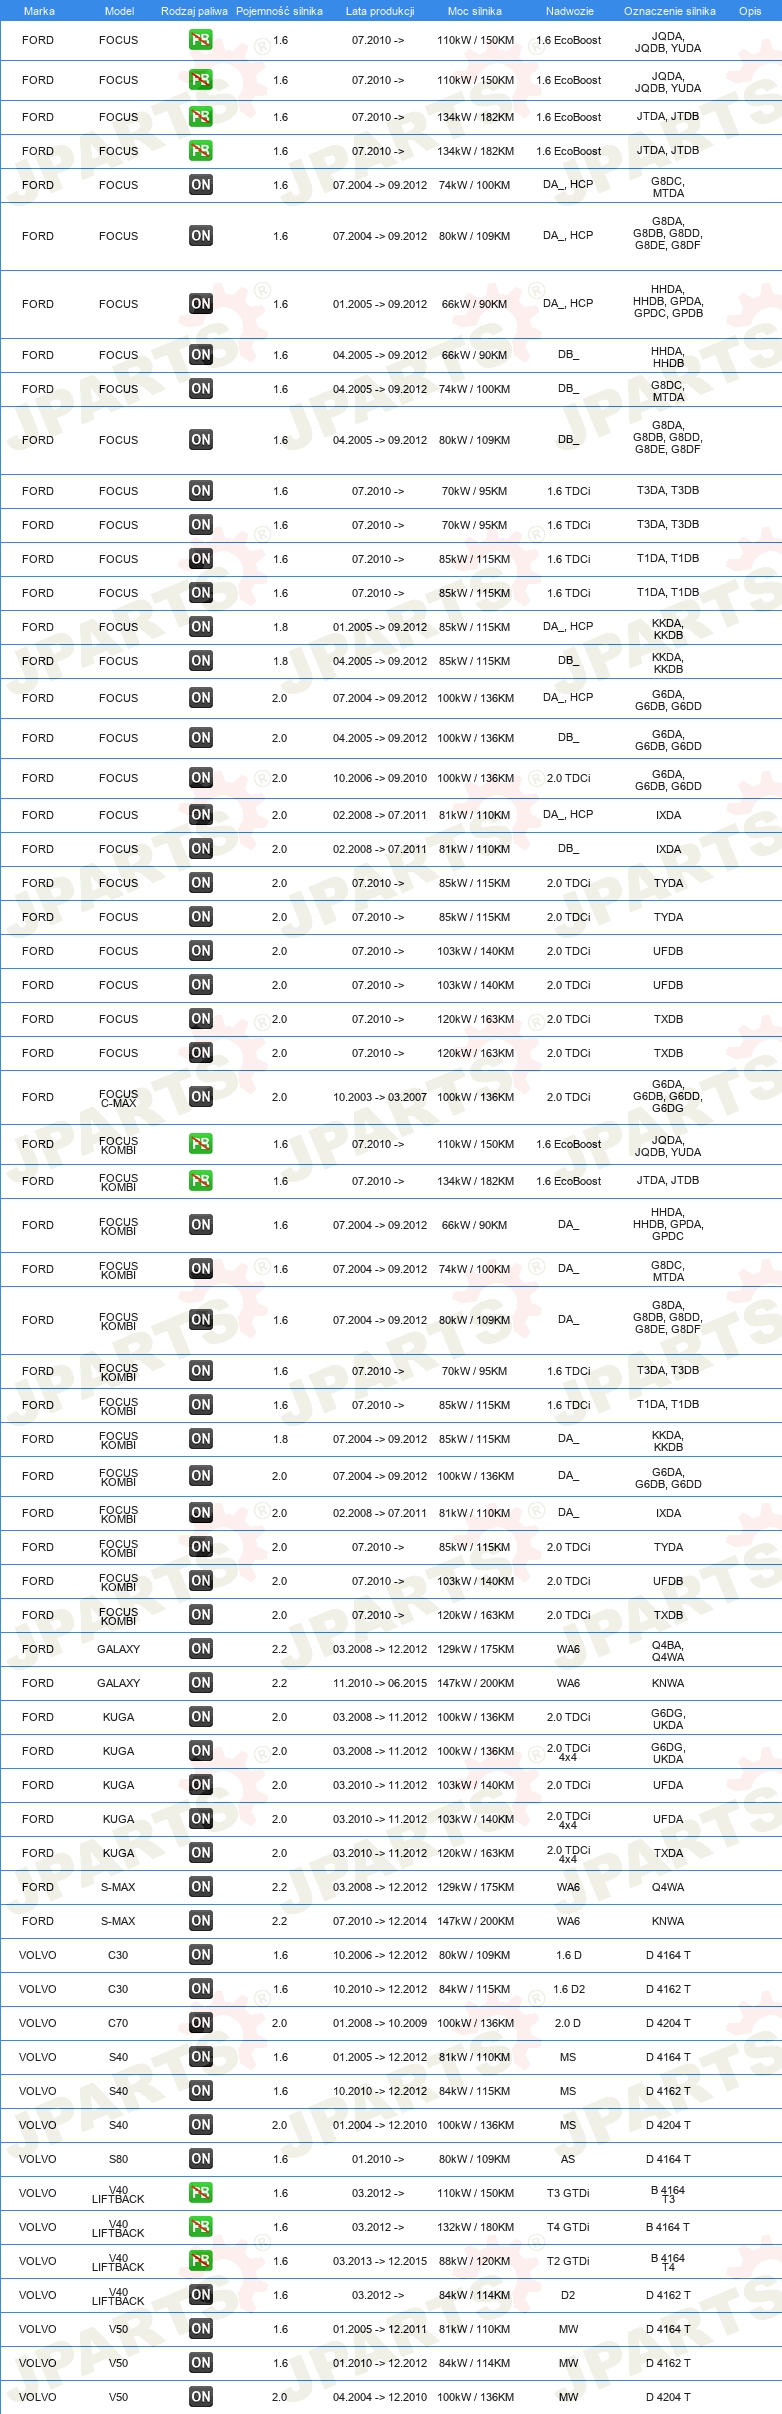Click the body cell 'AS' in the S80 row

click(568, 2159)
